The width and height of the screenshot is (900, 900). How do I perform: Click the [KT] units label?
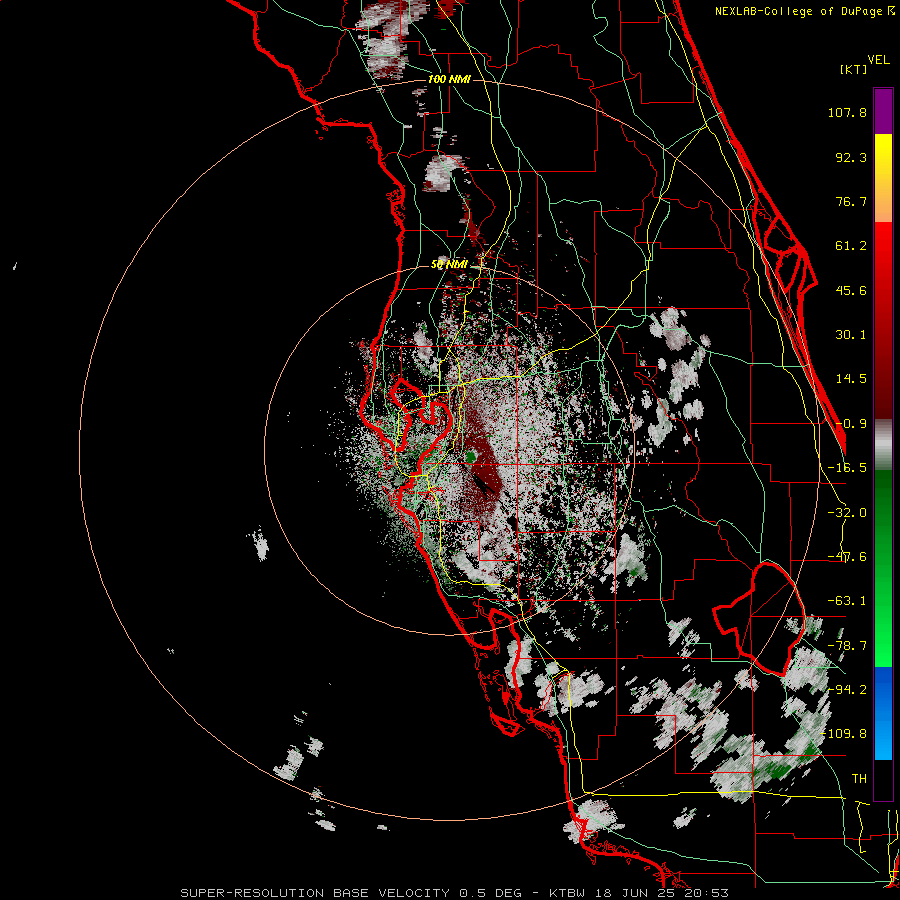click(854, 69)
